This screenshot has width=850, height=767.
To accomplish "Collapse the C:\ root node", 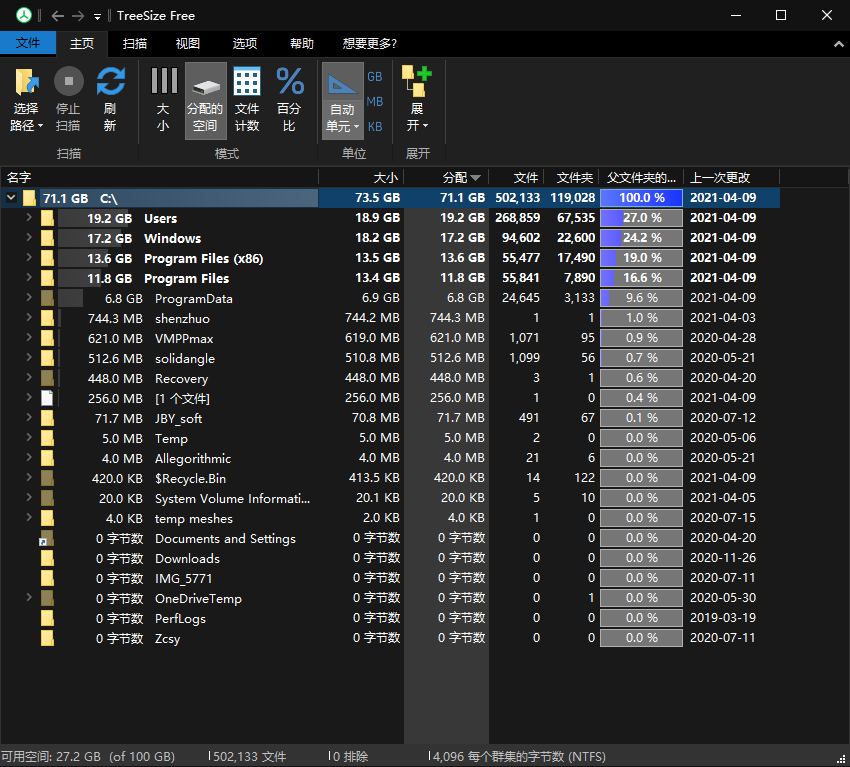I will pos(11,198).
